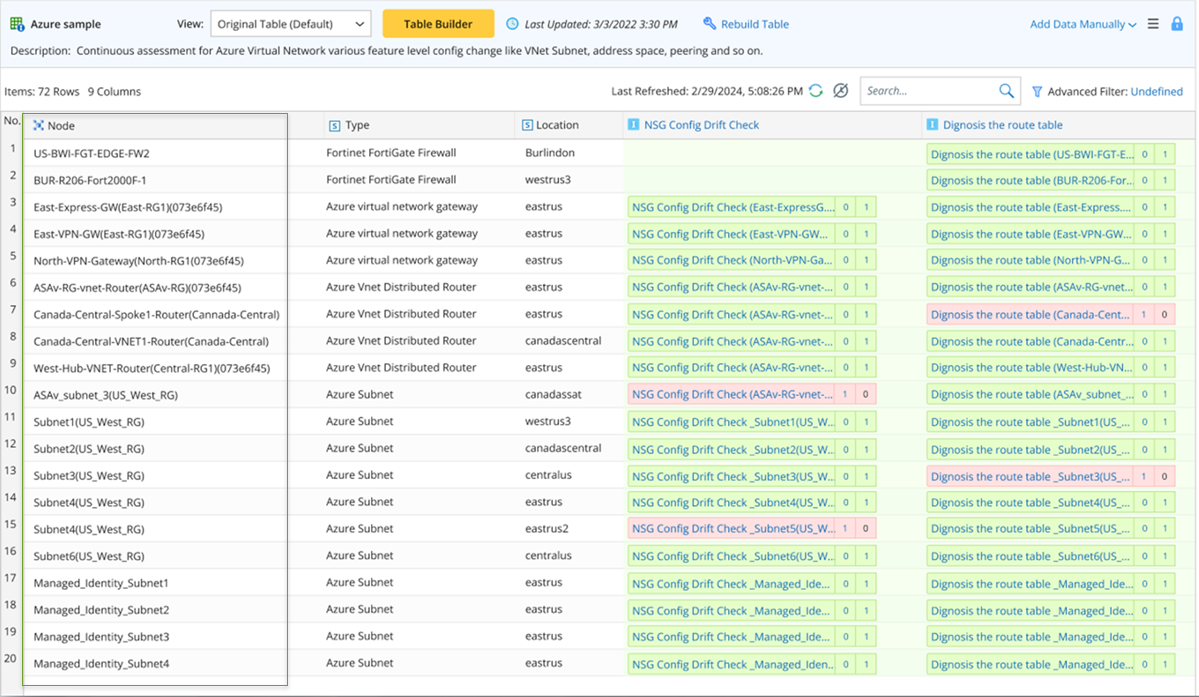Viewport: 1199px width, 697px height.
Task: Open the Undefined advanced filter link
Action: tap(1156, 91)
